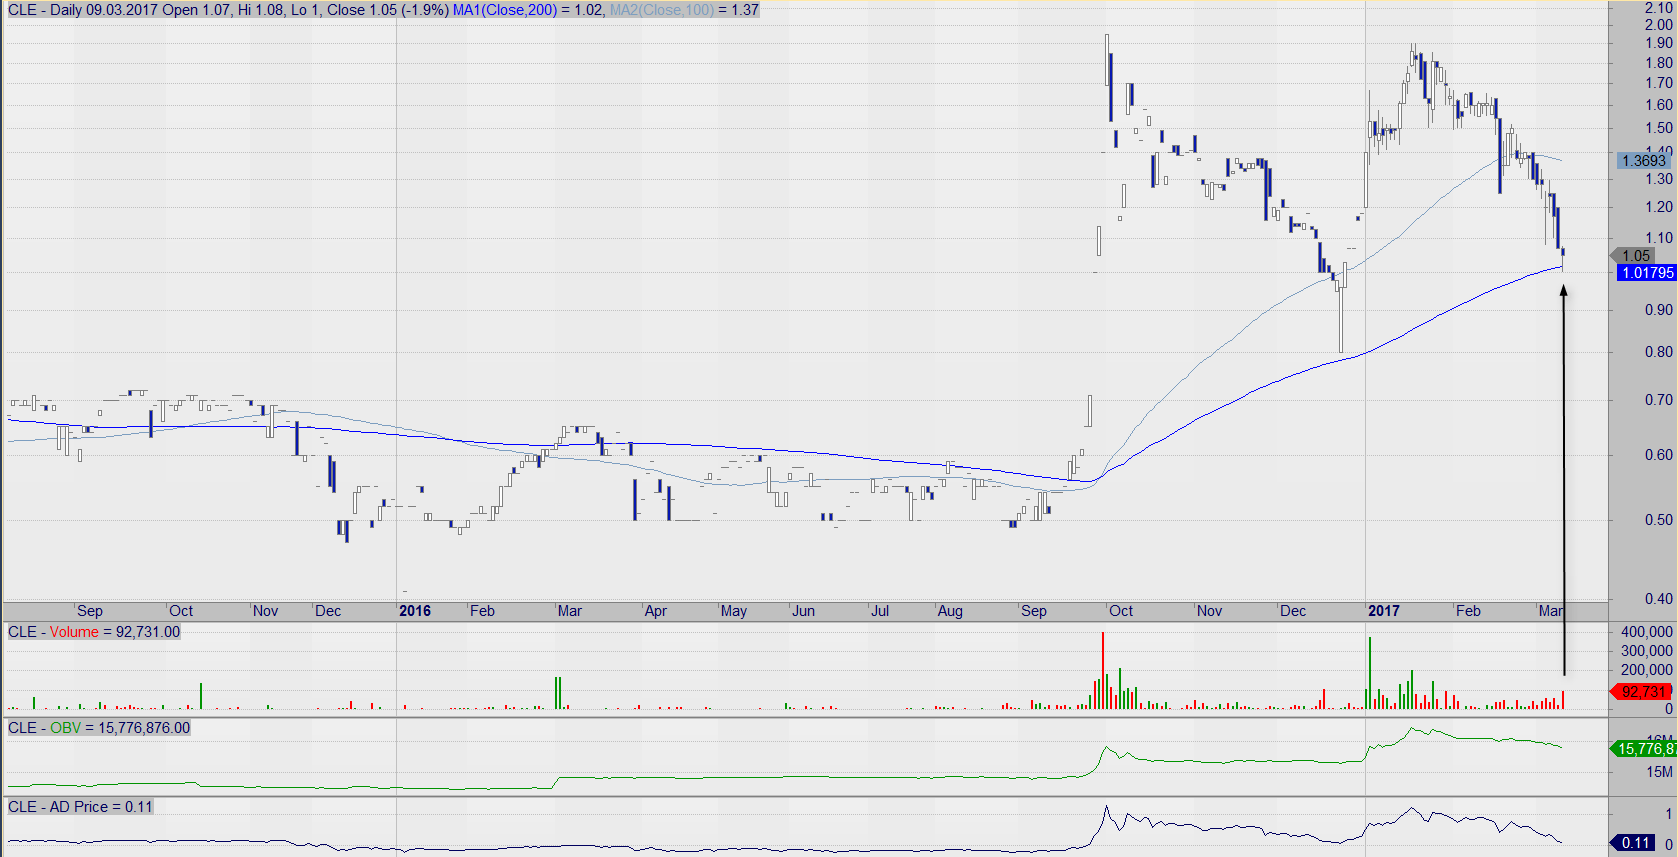
Task: Click the Jun label on the time axis
Action: (803, 611)
